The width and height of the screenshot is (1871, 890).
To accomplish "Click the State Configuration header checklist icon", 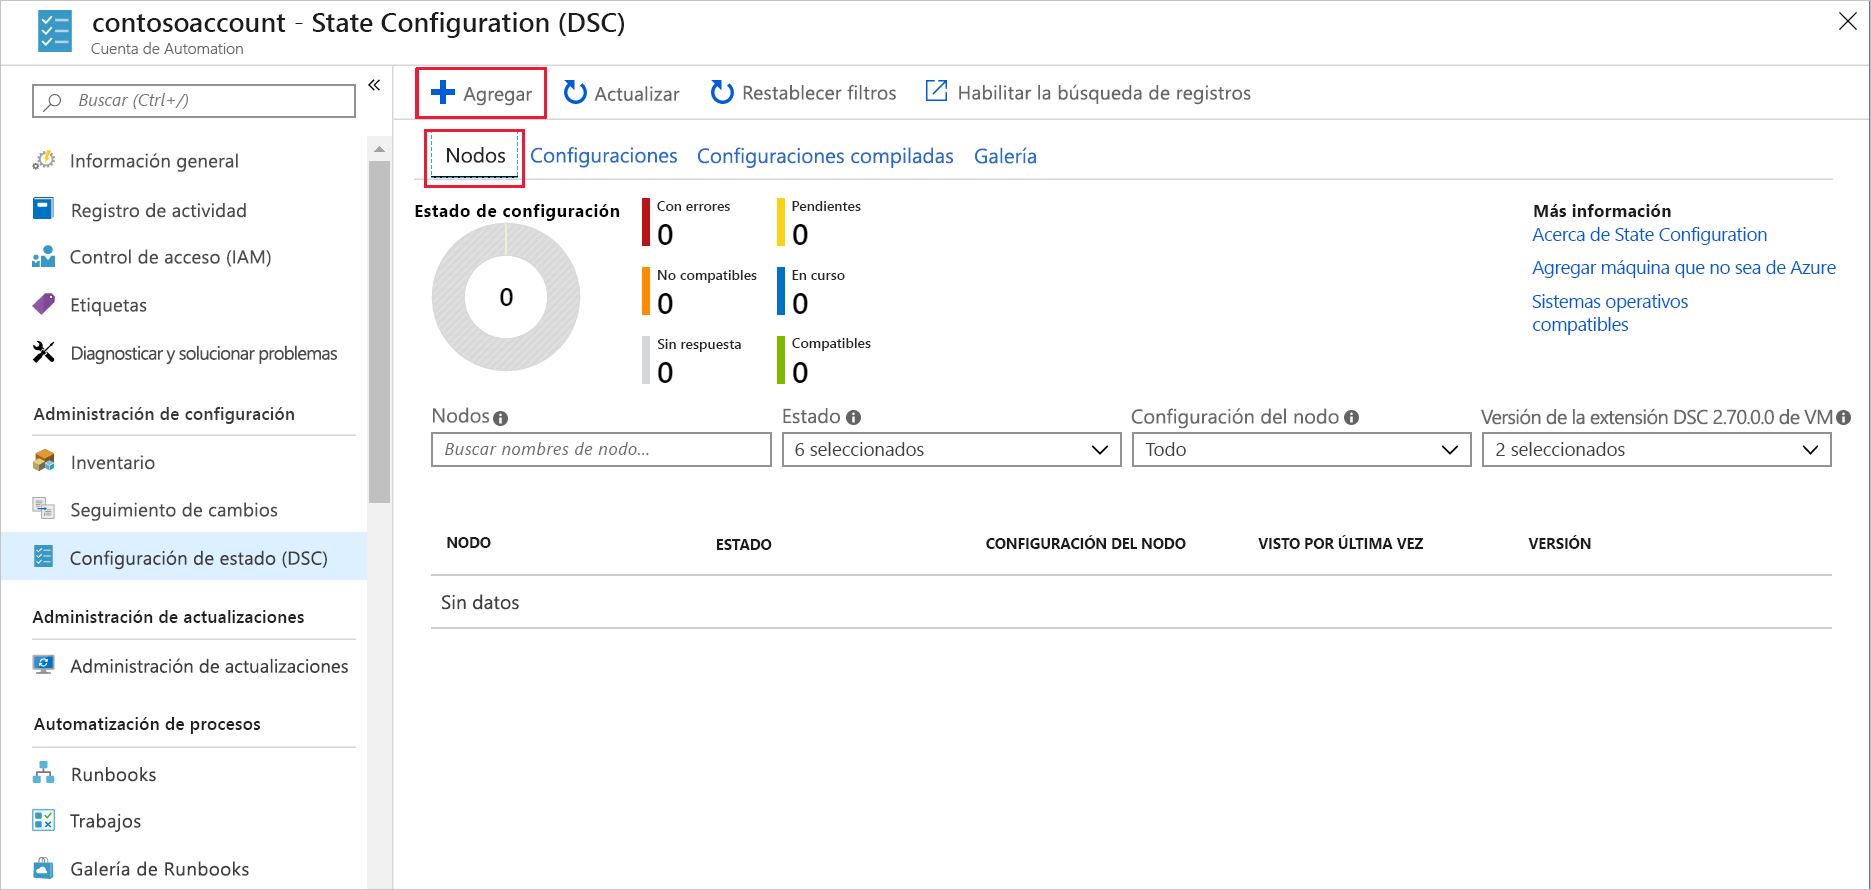I will pyautogui.click(x=55, y=31).
